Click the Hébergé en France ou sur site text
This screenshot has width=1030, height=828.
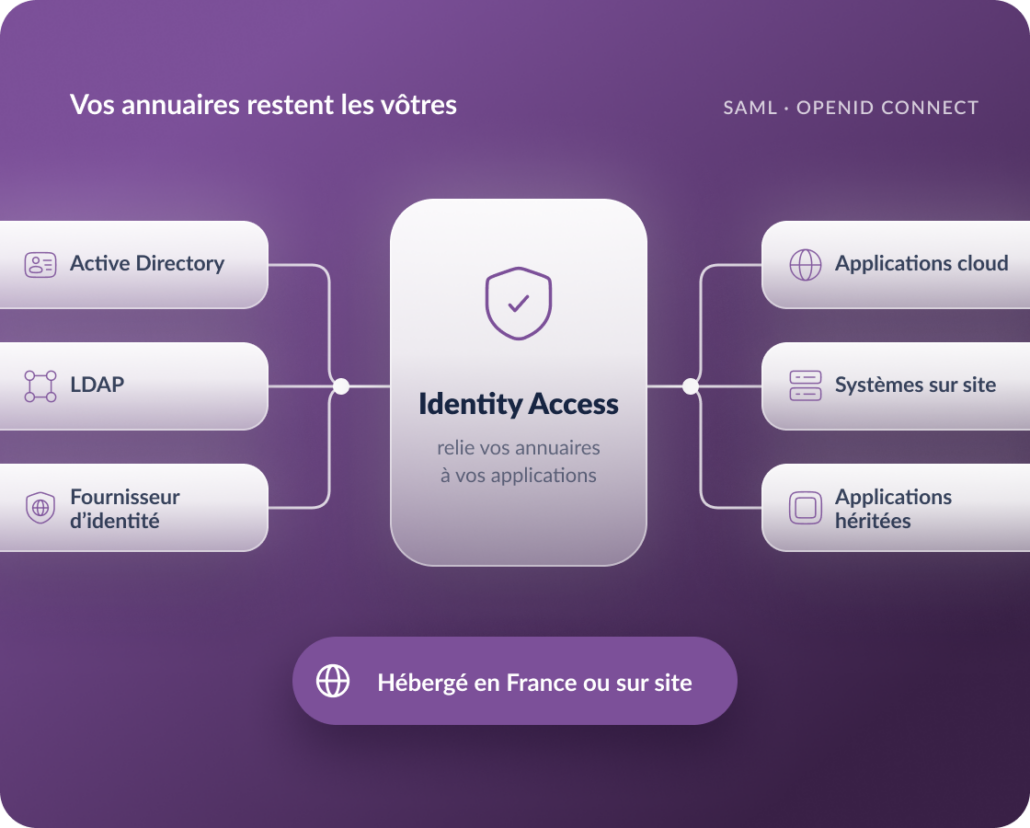point(535,683)
